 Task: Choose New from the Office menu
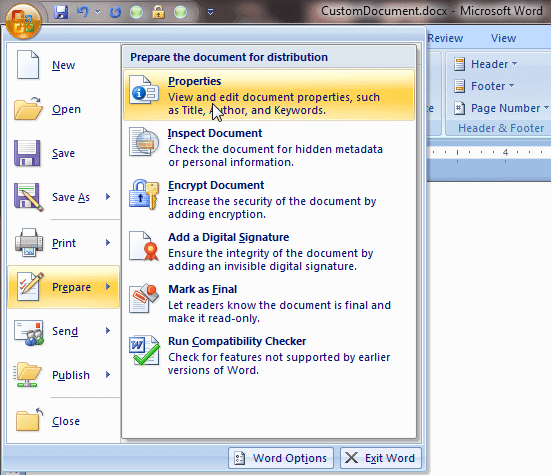[x=63, y=65]
